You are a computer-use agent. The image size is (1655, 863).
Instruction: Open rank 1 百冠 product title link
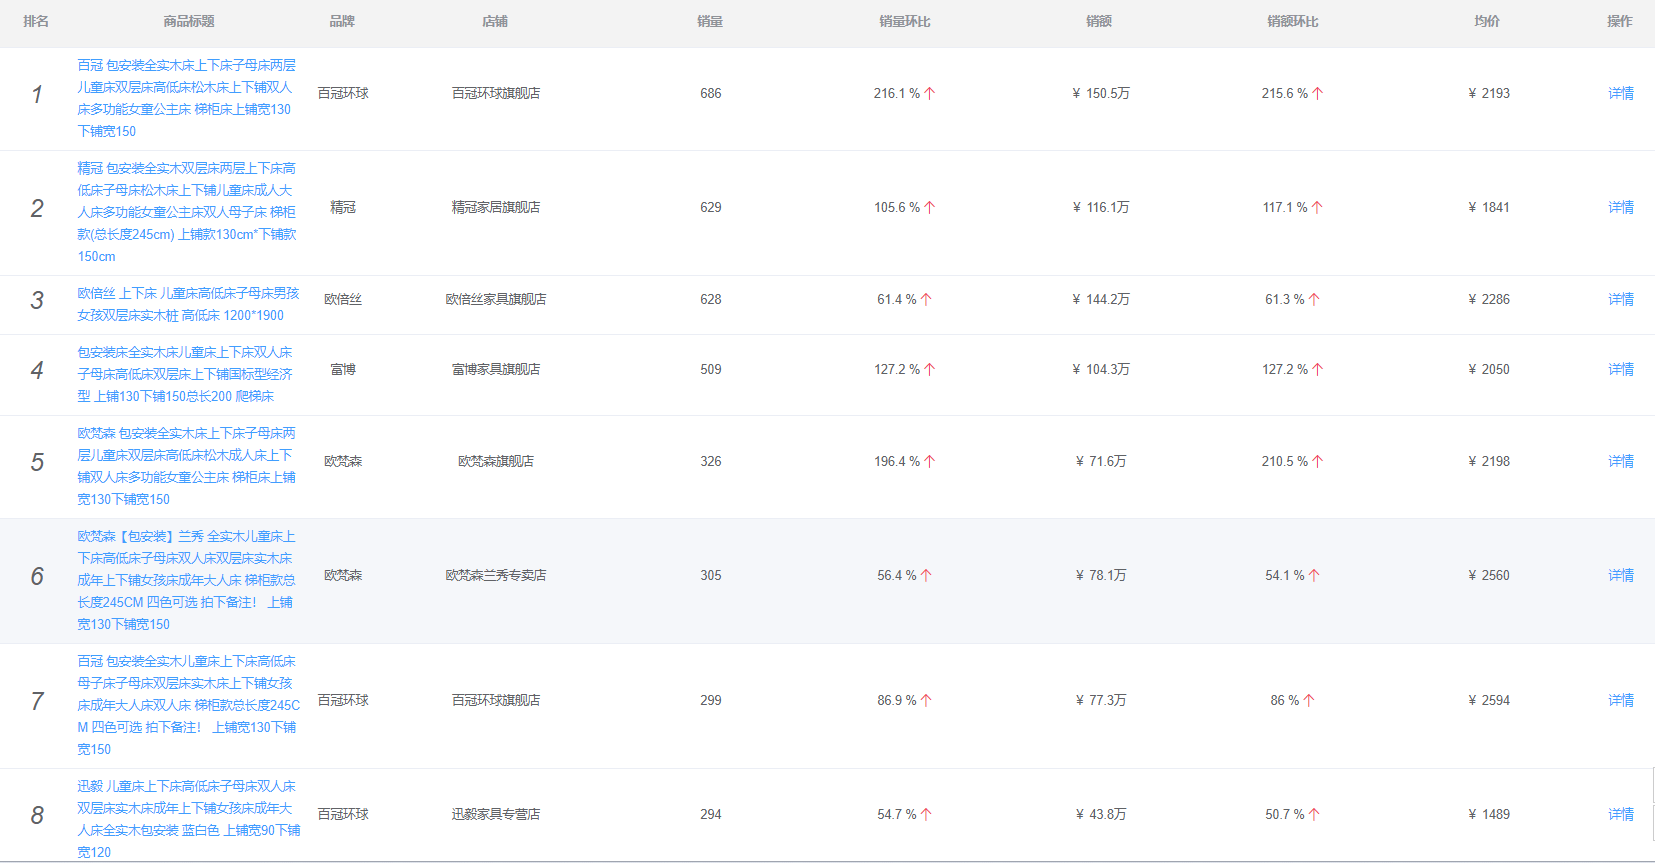187,98
